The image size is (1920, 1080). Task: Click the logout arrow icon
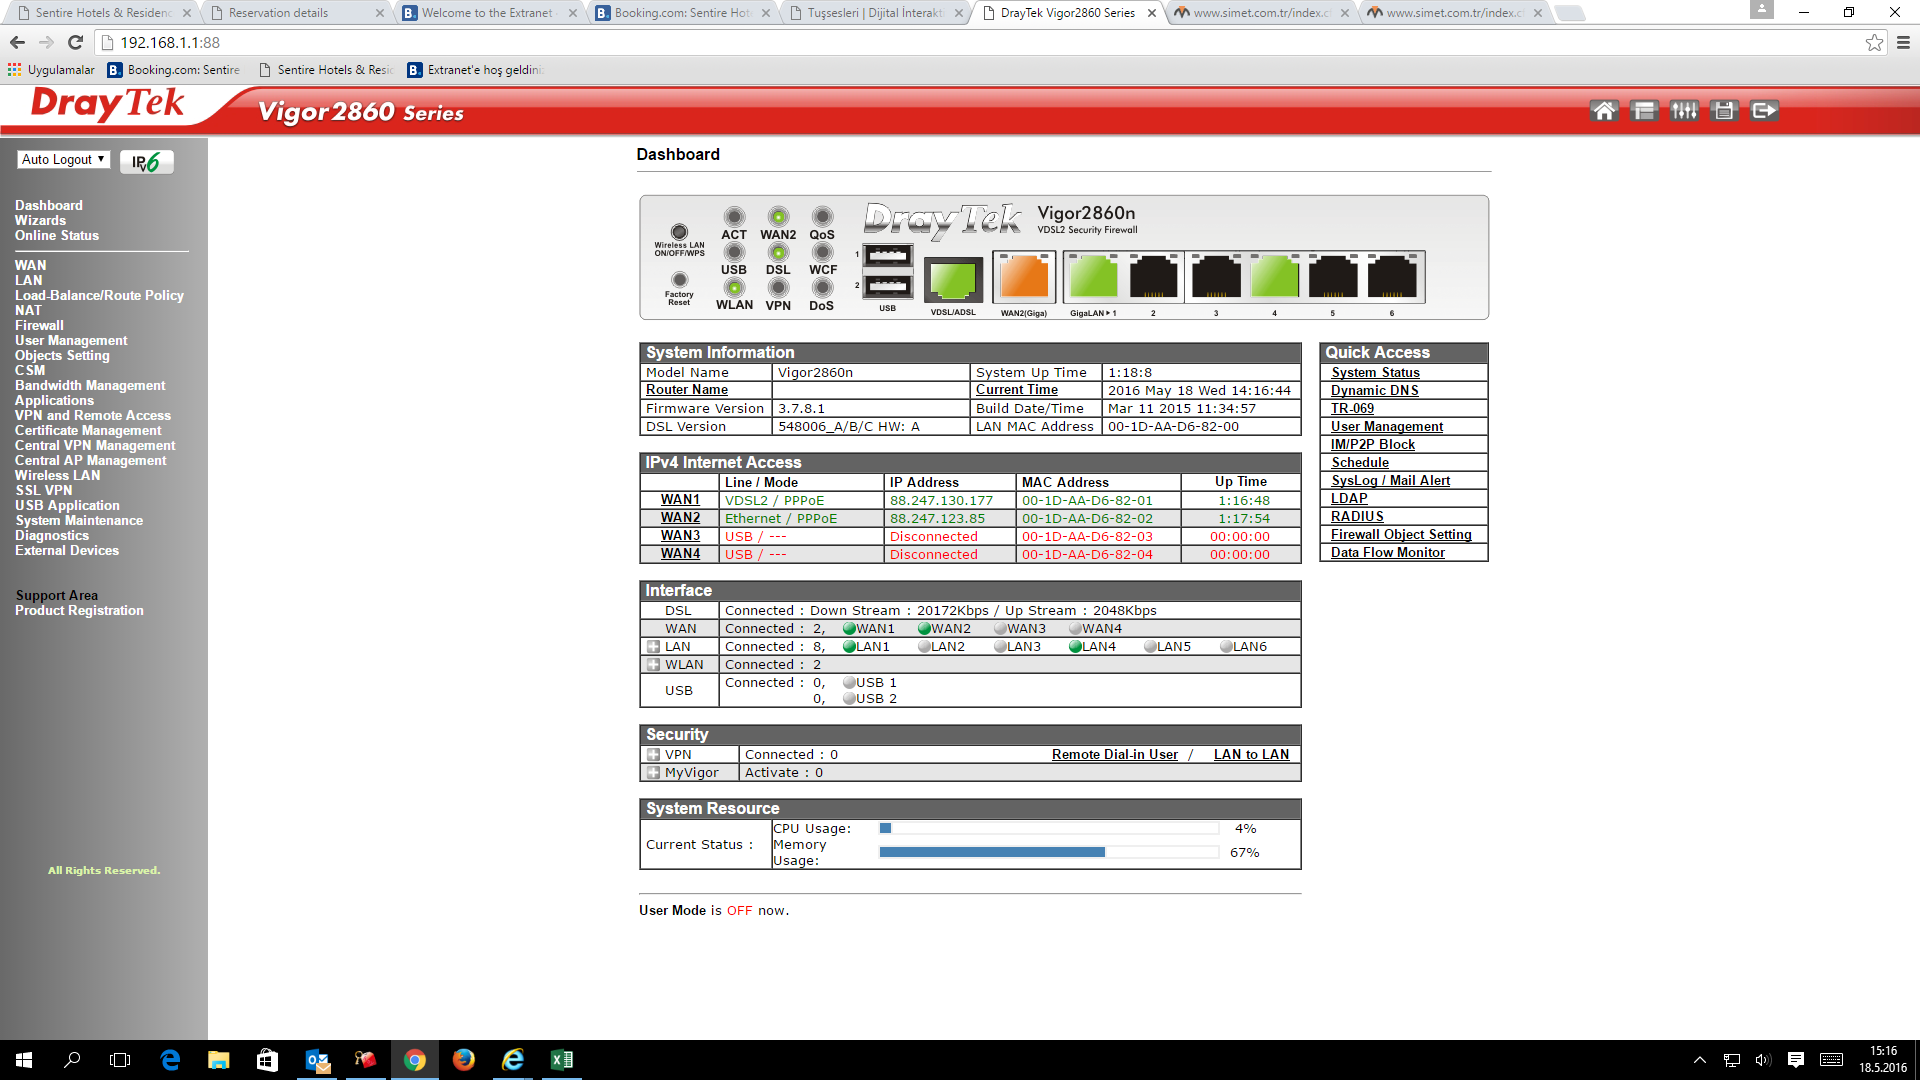click(1765, 111)
